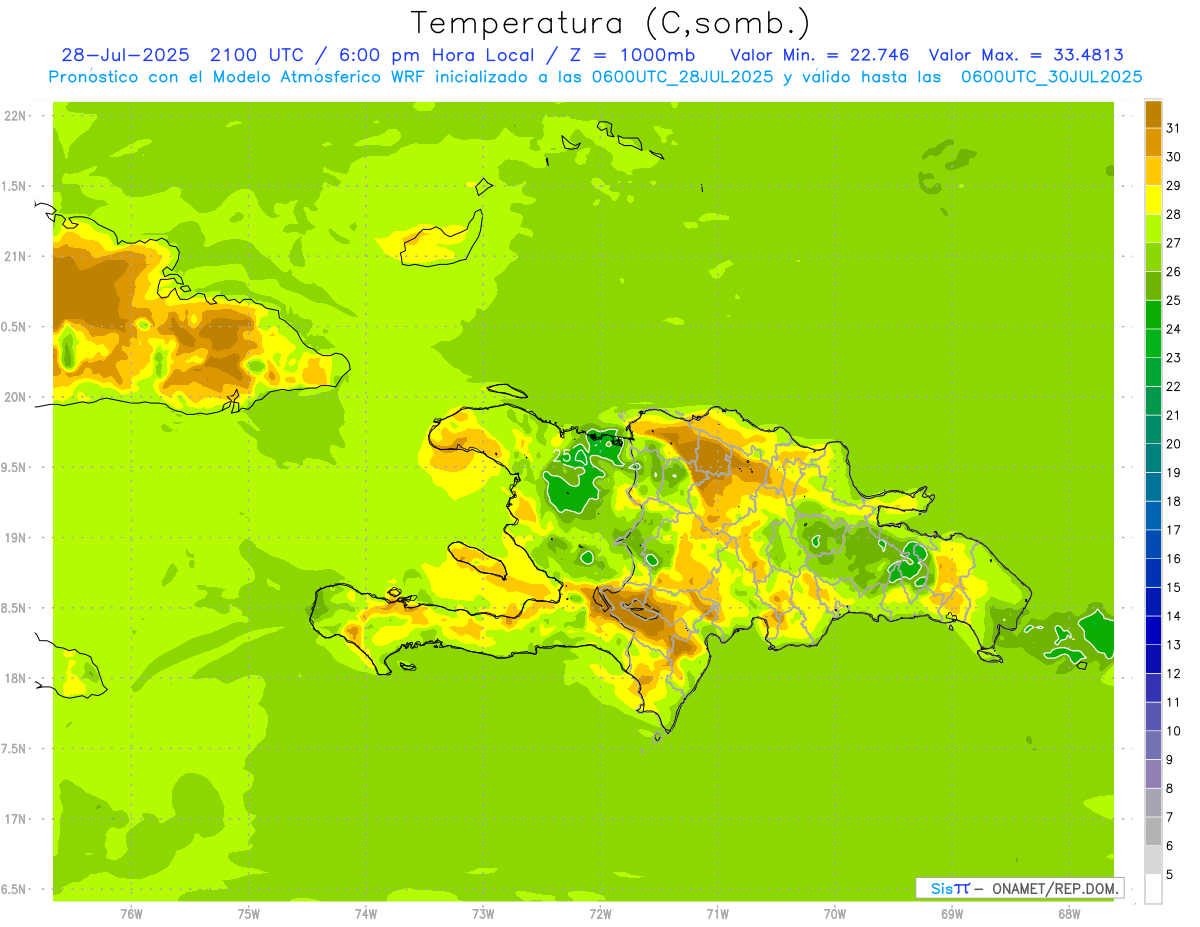Click the "ONAMET/REP.DOM." credit label
Screen dimensions: 1200x927
point(1055,888)
